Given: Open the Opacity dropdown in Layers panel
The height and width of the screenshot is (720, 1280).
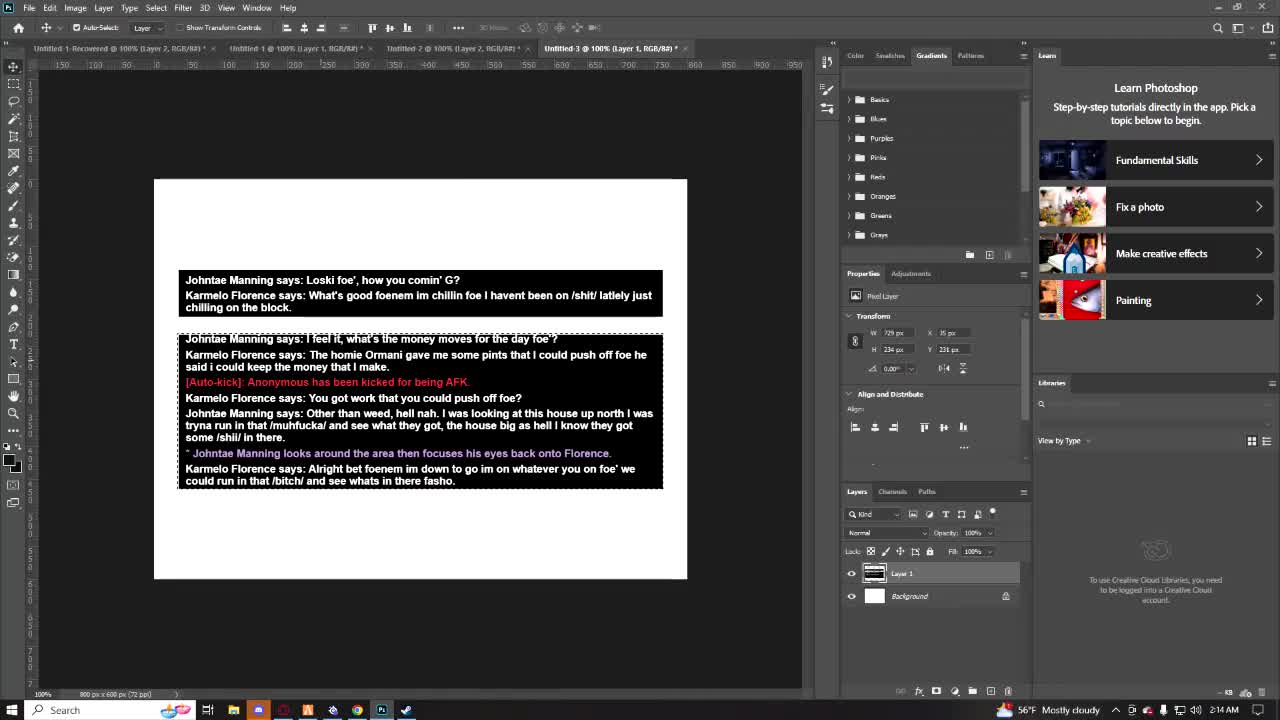Looking at the screenshot, I should [987, 533].
